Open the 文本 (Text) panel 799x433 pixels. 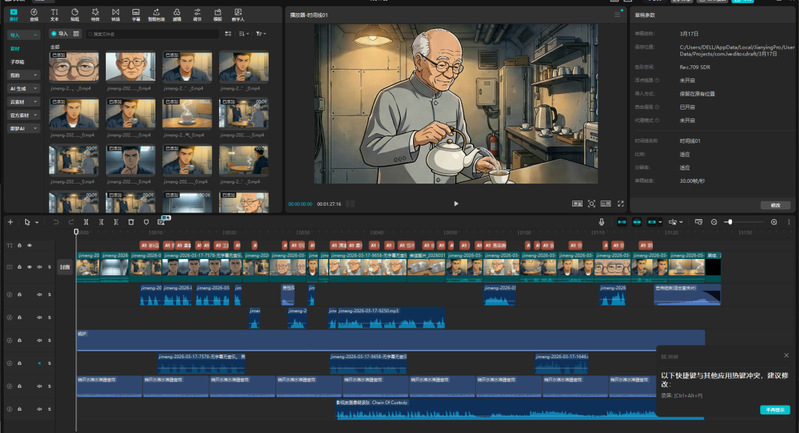[55, 14]
